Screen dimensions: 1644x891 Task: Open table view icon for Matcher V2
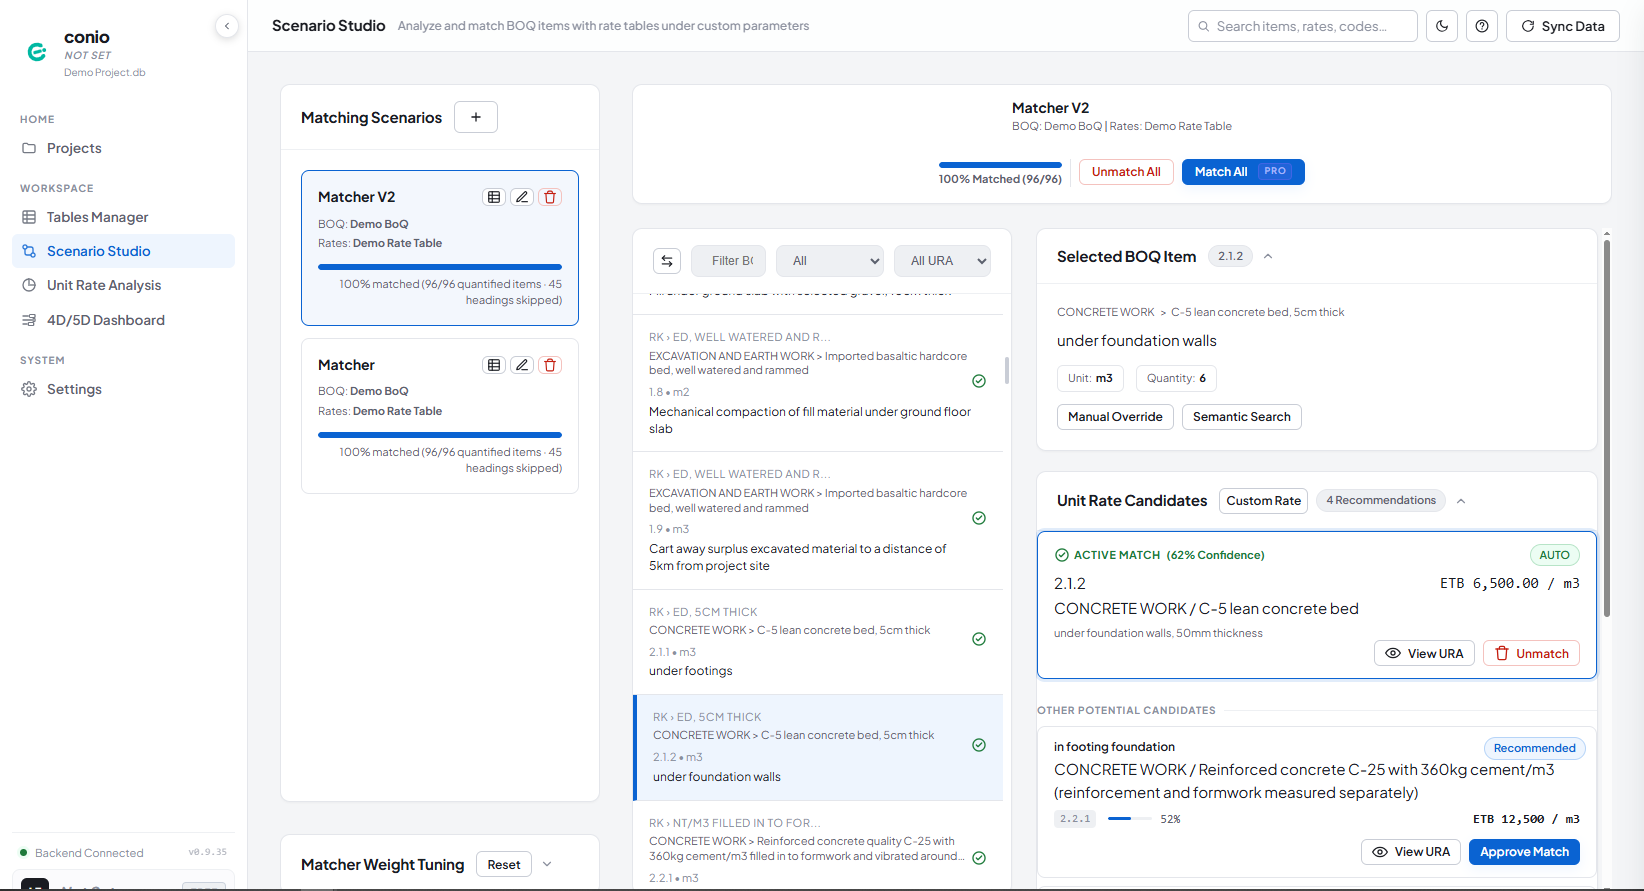[494, 197]
